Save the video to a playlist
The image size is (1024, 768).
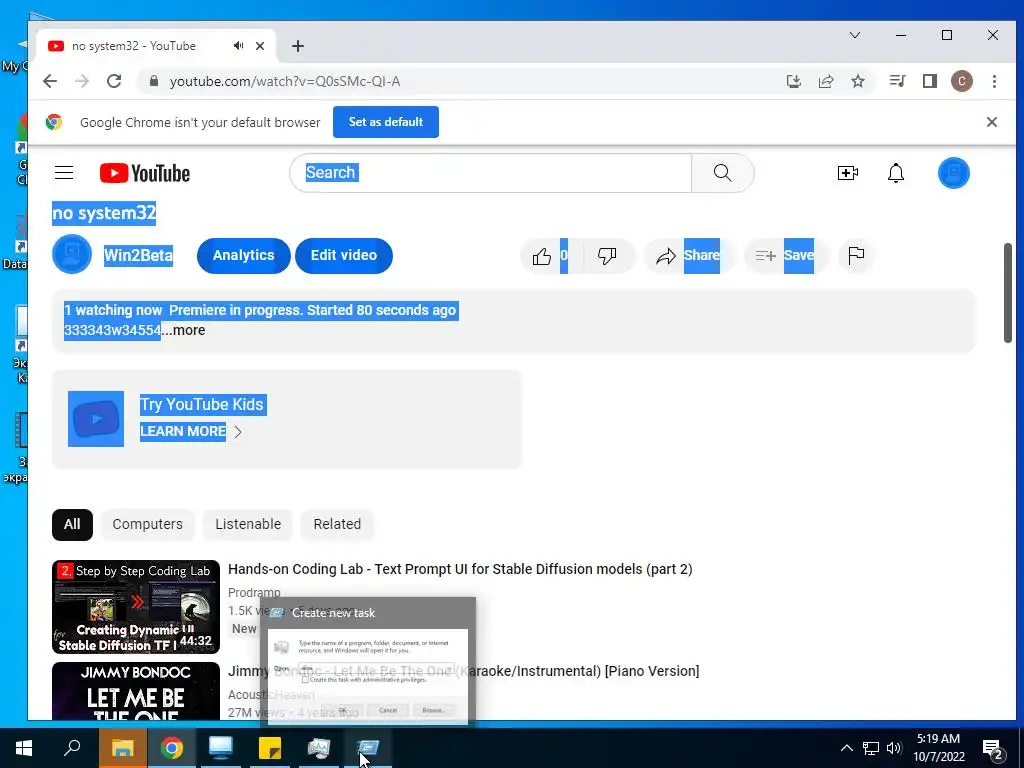(x=785, y=256)
